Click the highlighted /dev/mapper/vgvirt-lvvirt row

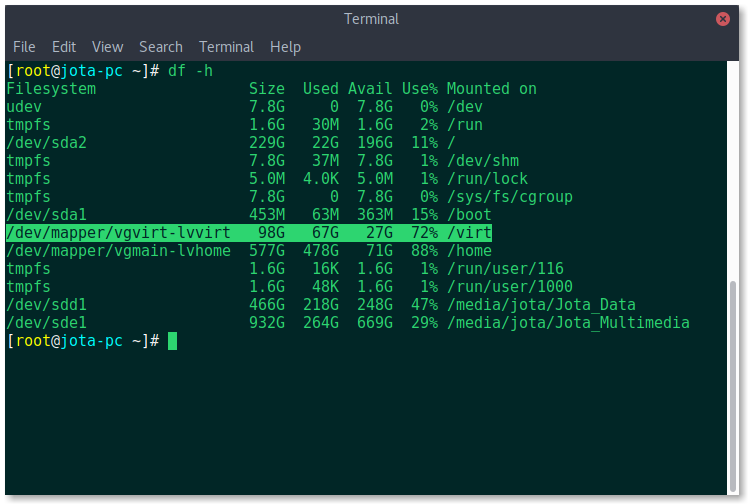[x=249, y=233]
